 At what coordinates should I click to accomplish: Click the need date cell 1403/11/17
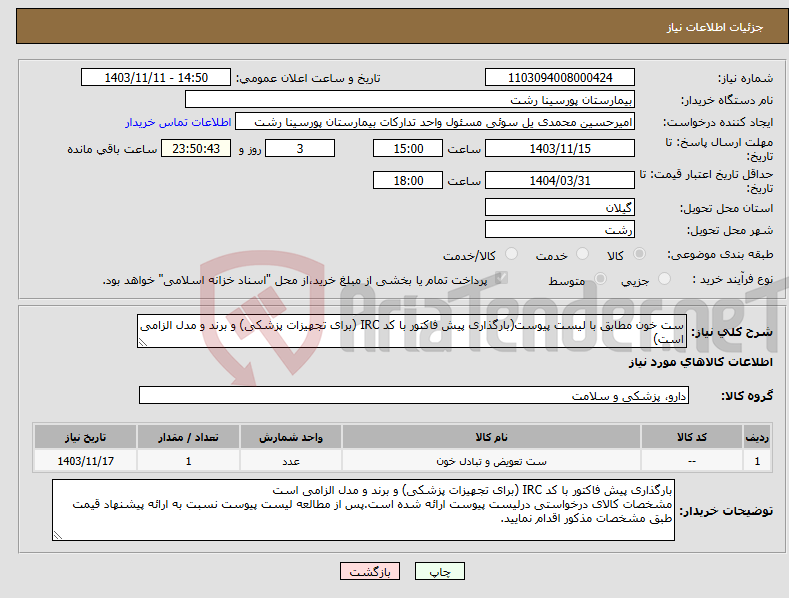[x=86, y=461]
